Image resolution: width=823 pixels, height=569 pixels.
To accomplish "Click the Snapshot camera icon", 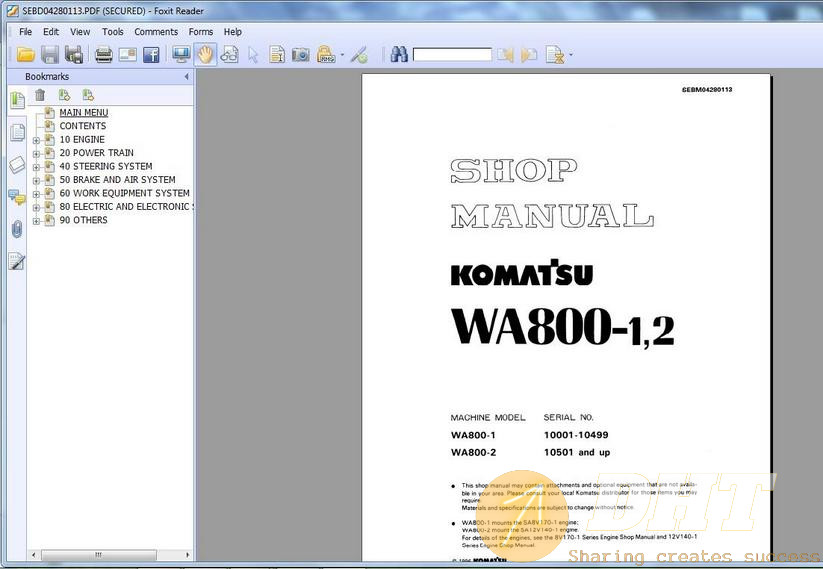I will pyautogui.click(x=301, y=54).
